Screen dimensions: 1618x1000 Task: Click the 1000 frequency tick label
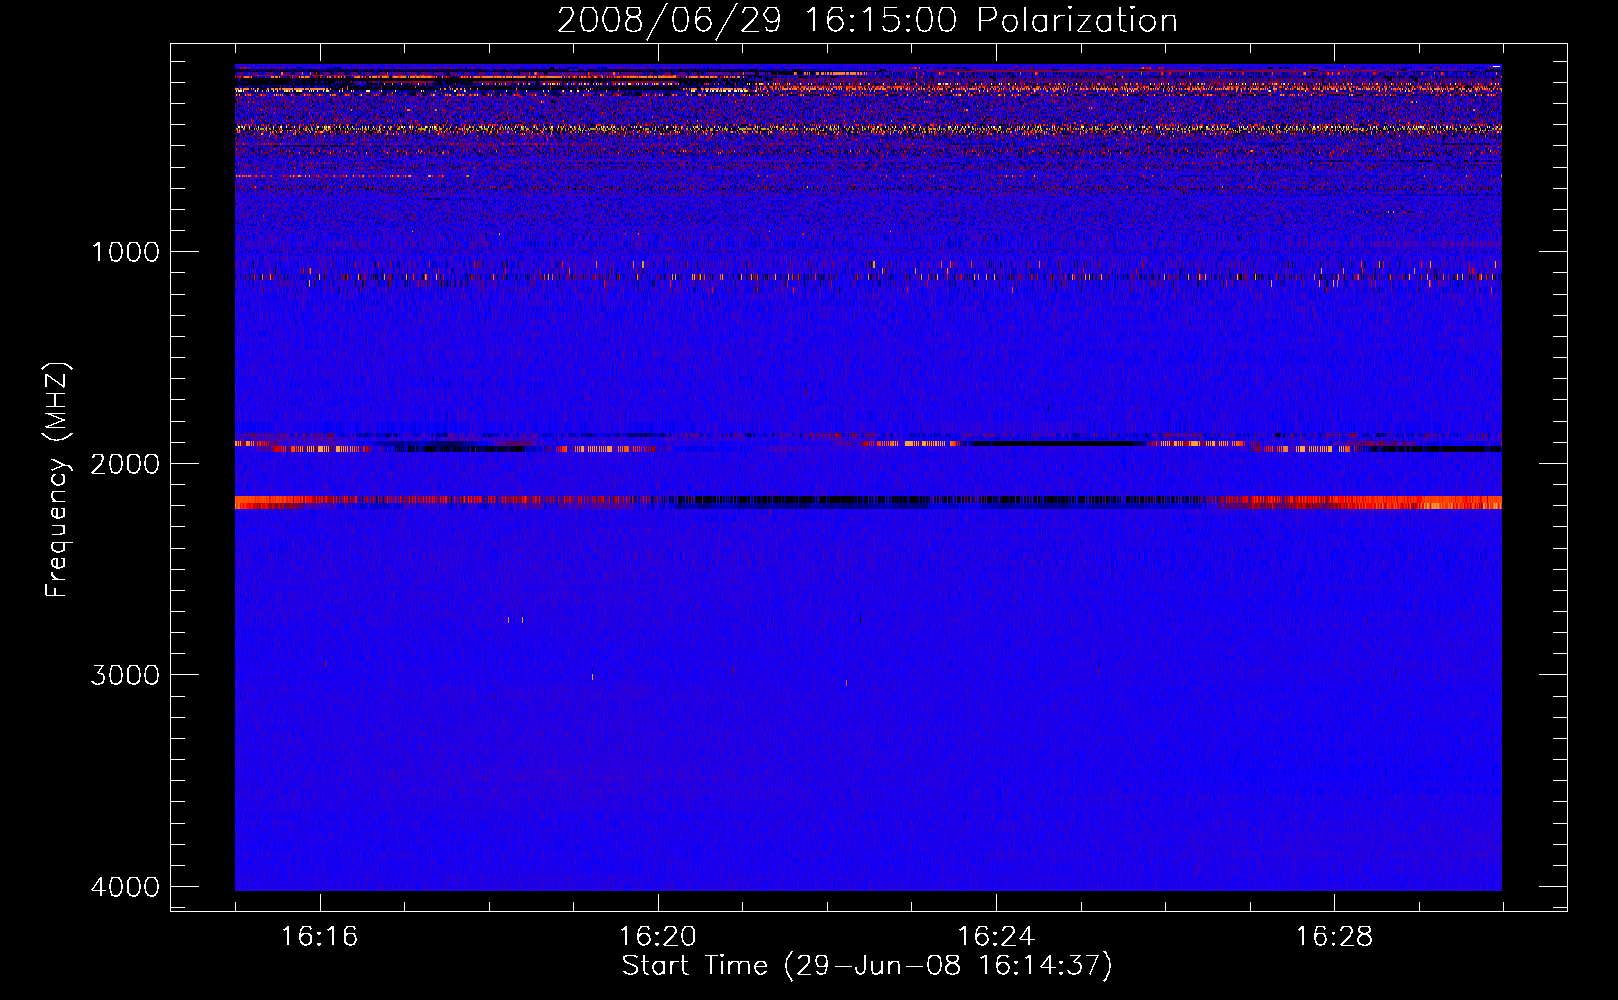pos(125,252)
